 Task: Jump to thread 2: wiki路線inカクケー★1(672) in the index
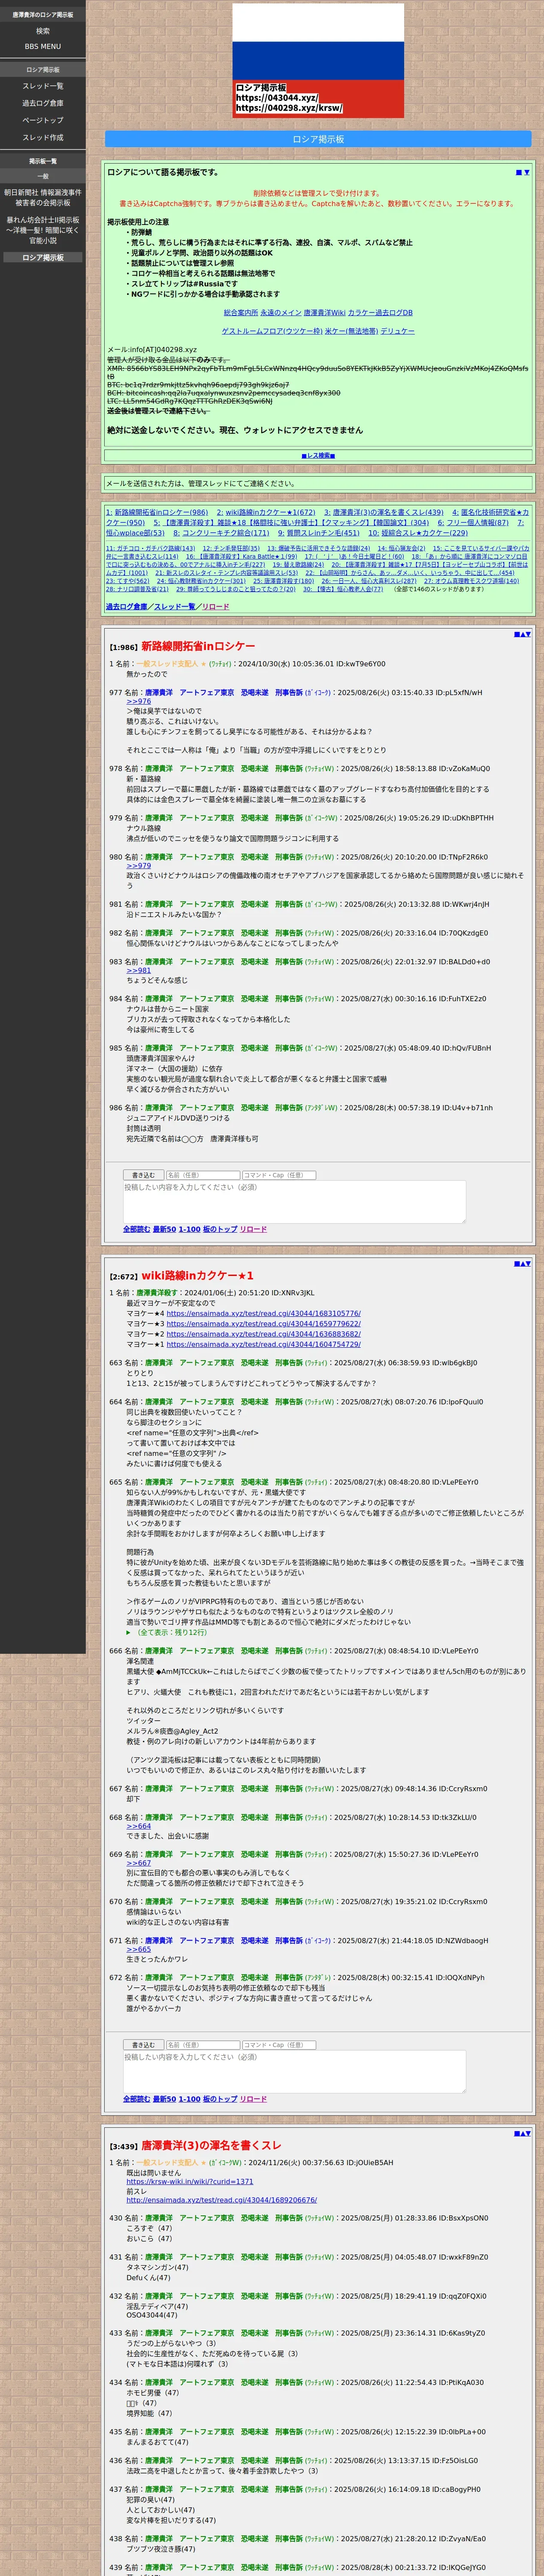[266, 512]
